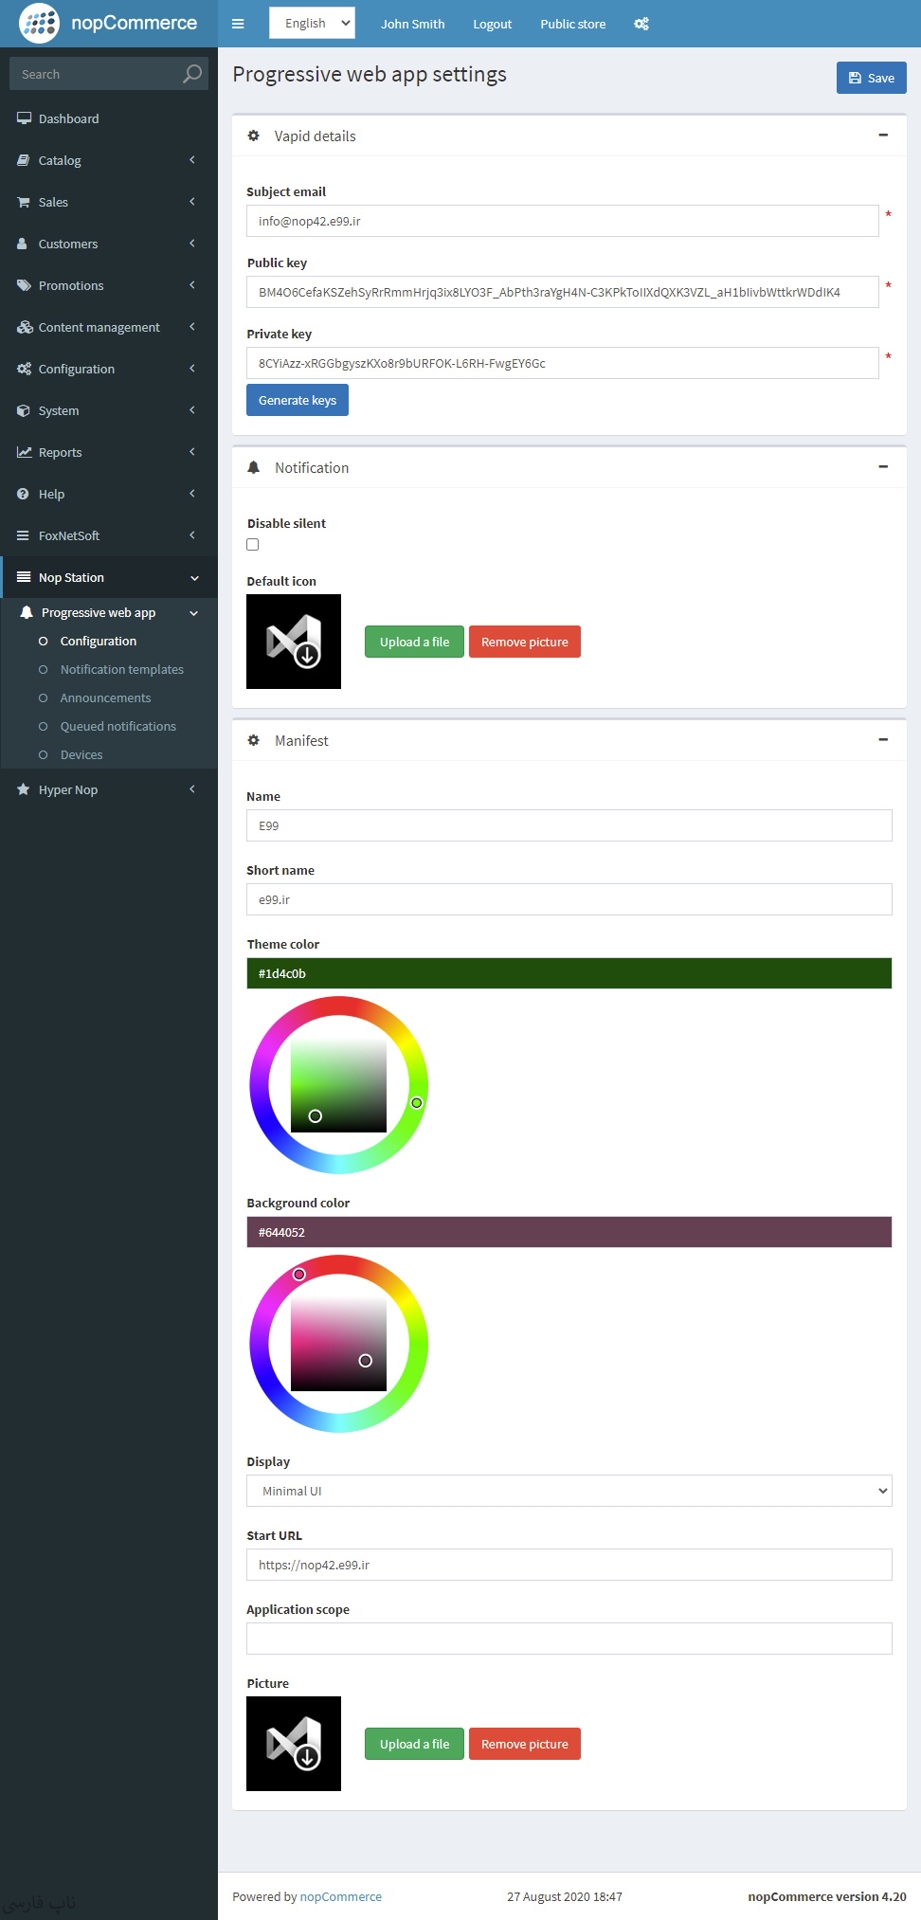Click the nopCommerce logo
This screenshot has width=921, height=1920.
point(108,23)
